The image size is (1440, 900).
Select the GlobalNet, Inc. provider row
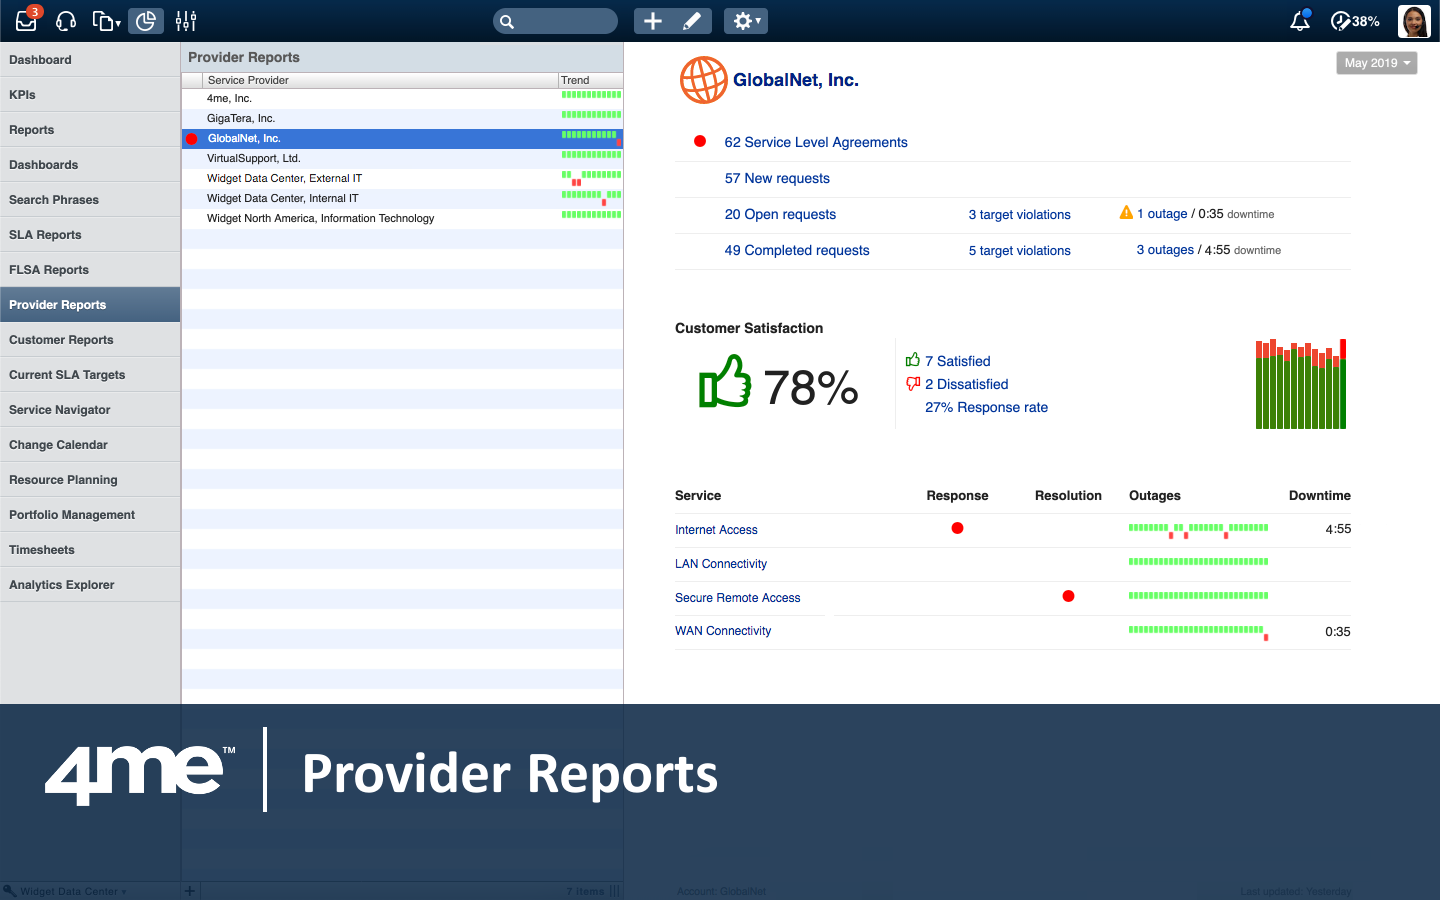[x=402, y=139]
